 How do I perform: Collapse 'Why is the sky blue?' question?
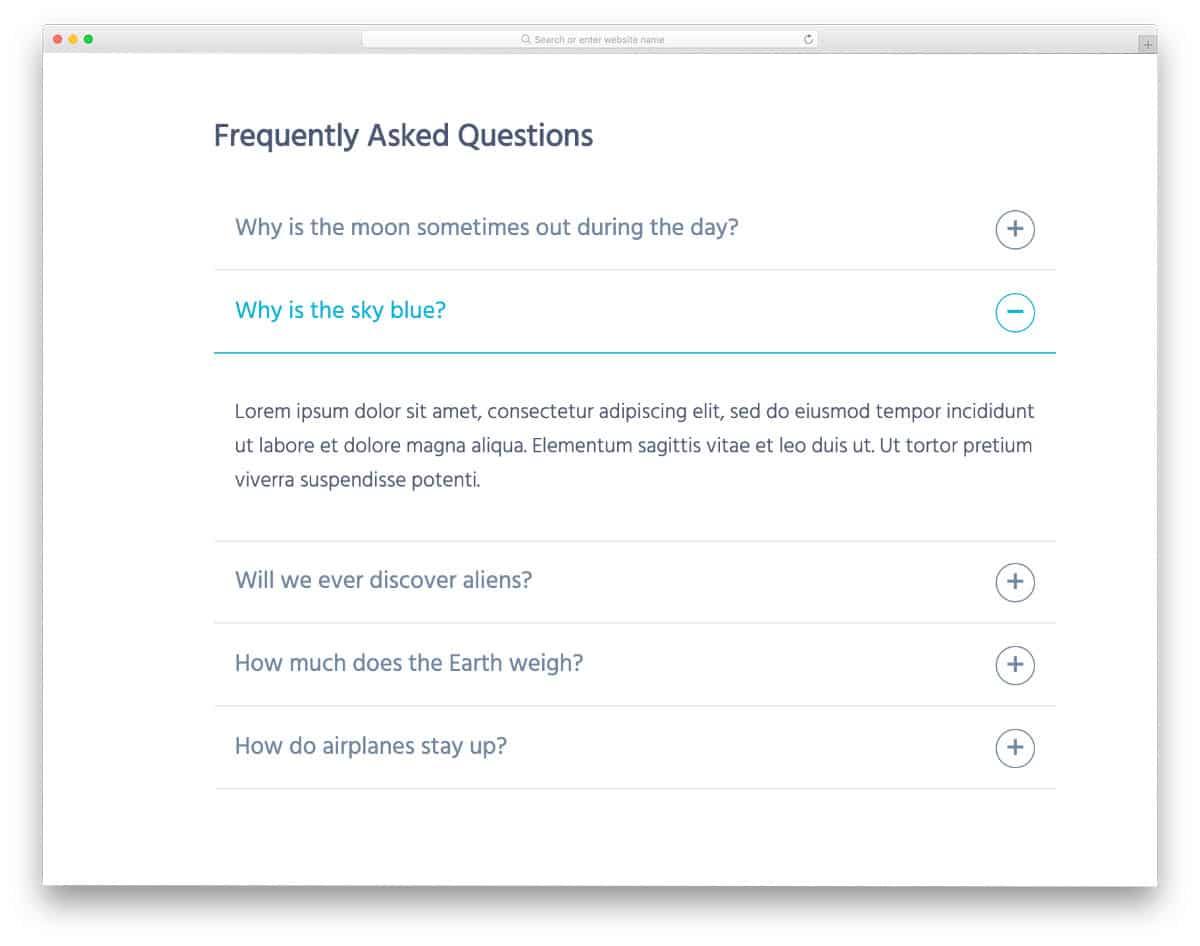340,310
